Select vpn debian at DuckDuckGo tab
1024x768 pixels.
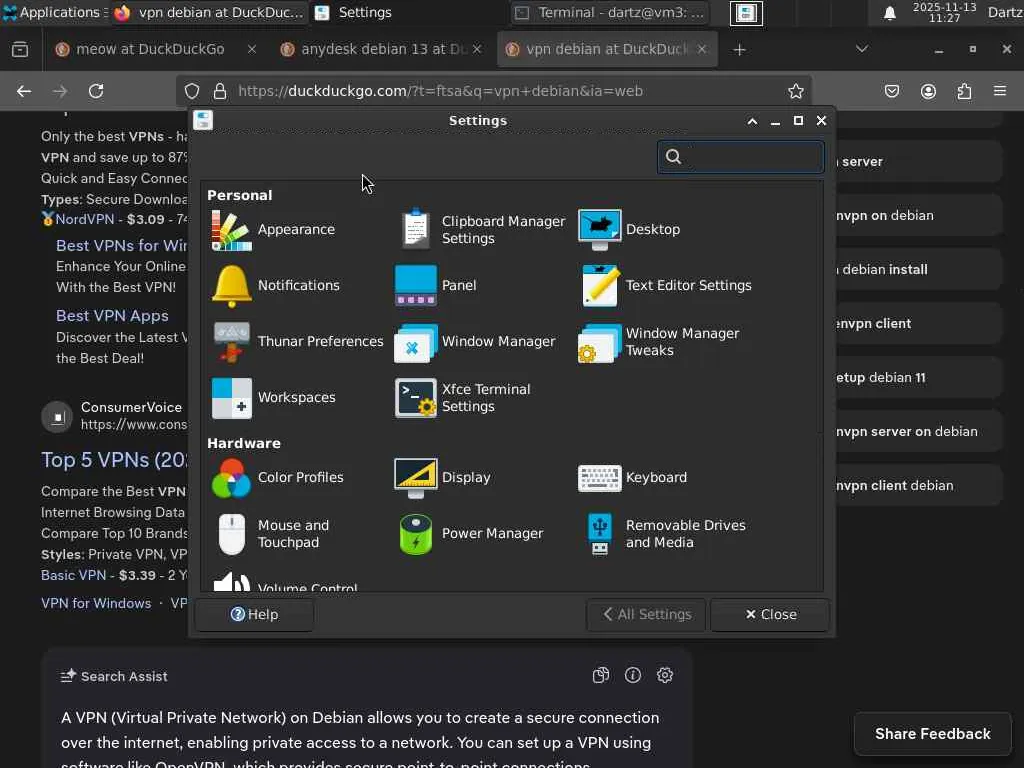coord(607,50)
